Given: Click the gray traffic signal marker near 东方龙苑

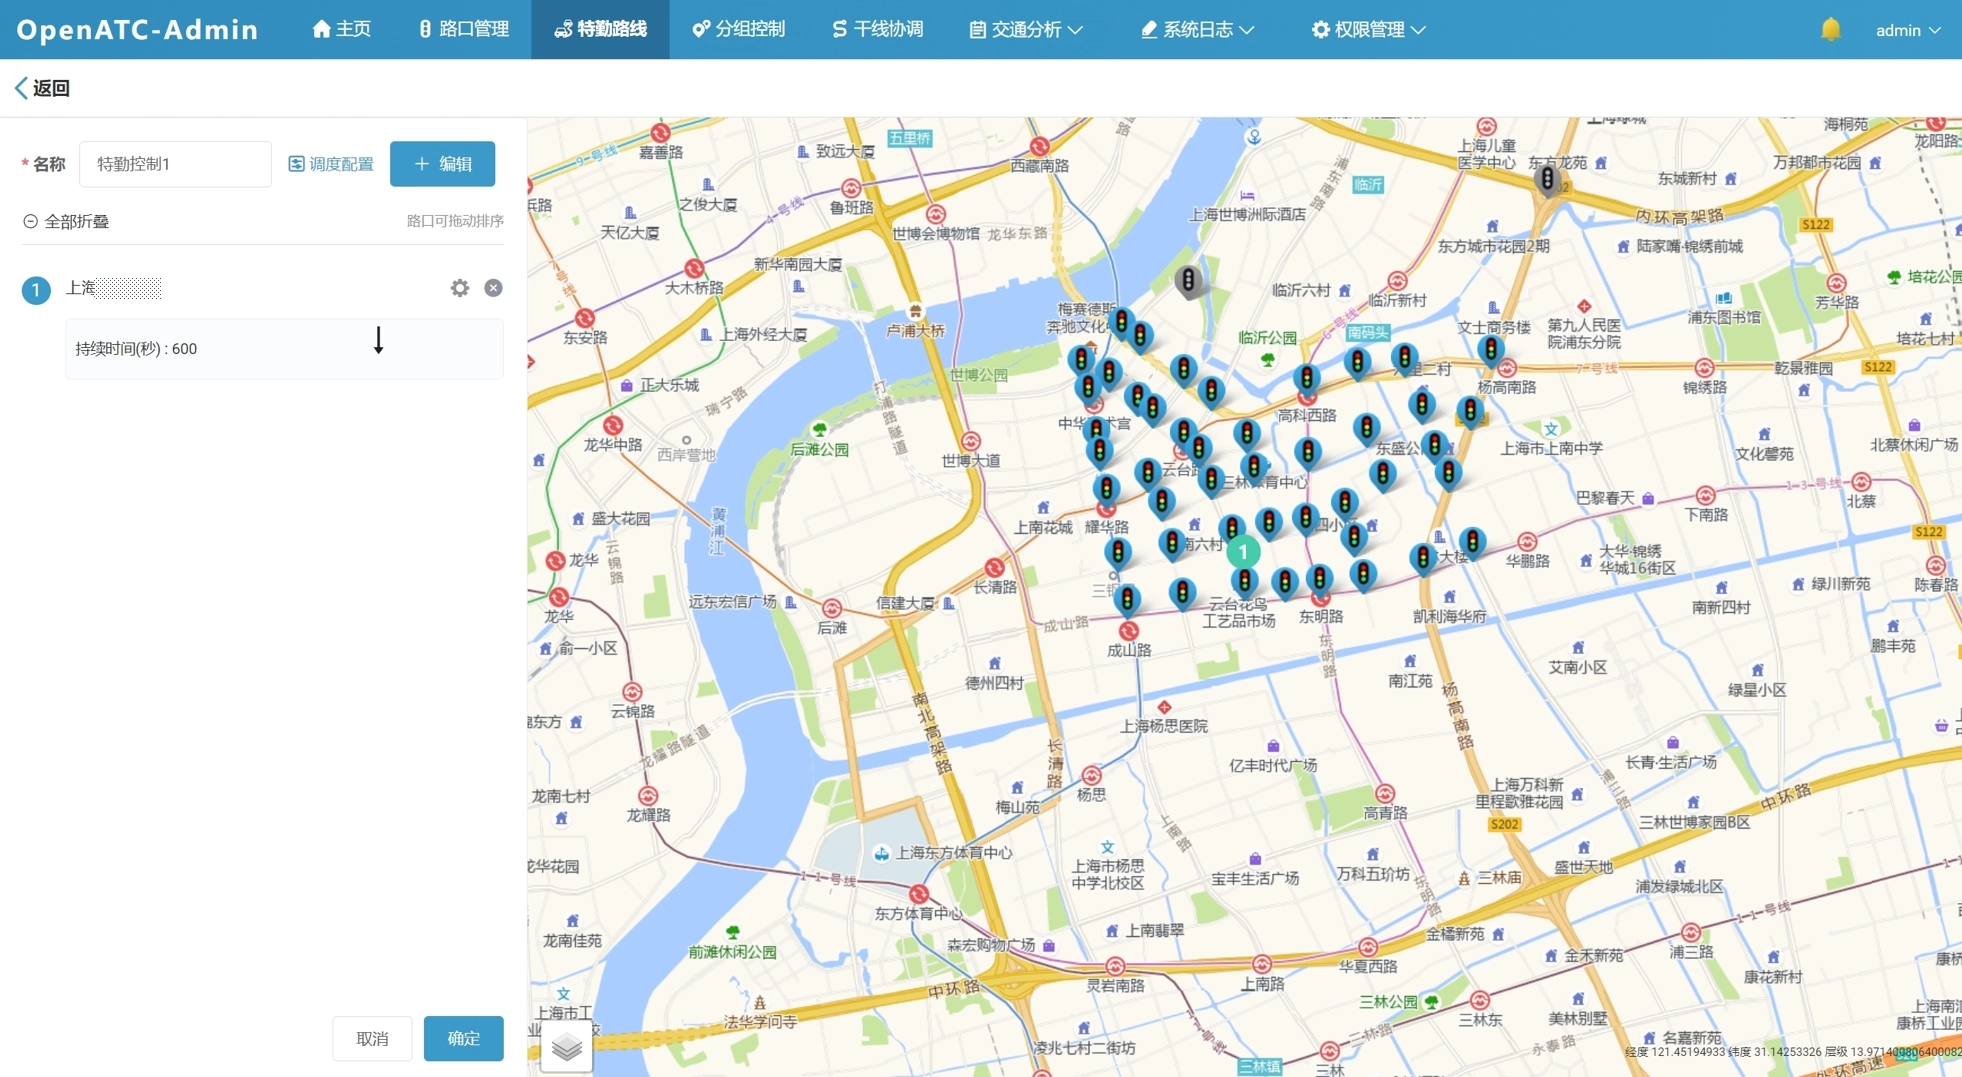Looking at the screenshot, I should [x=1547, y=180].
